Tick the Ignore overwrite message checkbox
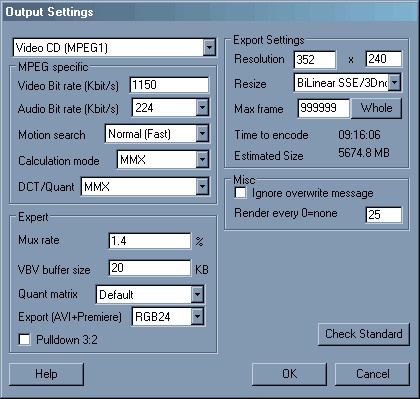Image resolution: width=420 pixels, height=399 pixels. (x=241, y=193)
